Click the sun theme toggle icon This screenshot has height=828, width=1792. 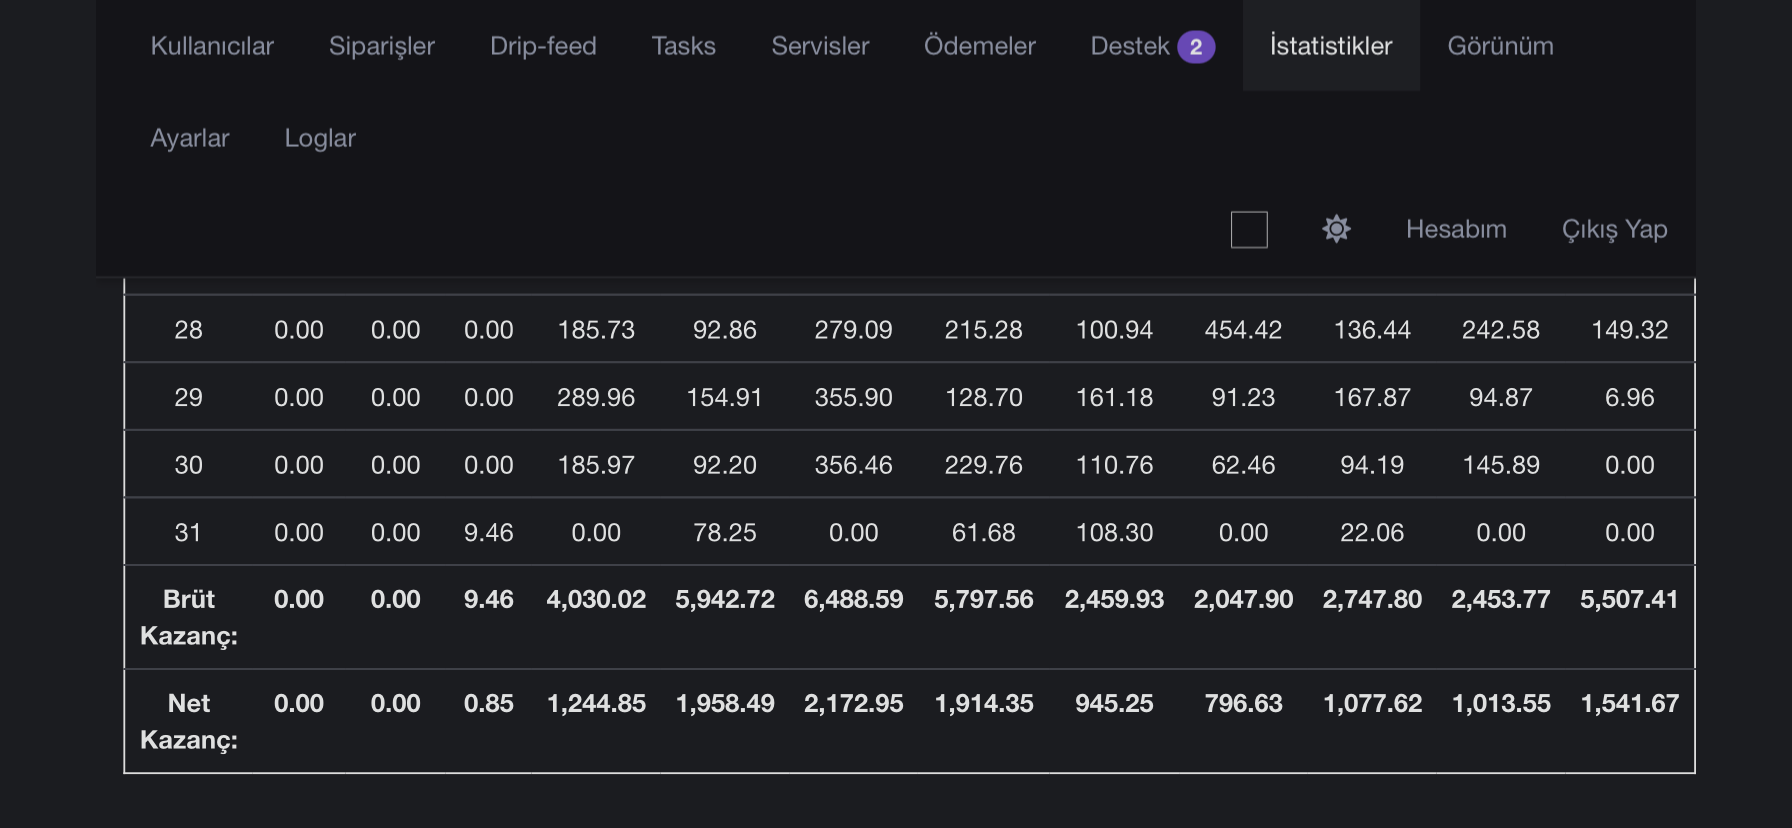click(x=1336, y=229)
